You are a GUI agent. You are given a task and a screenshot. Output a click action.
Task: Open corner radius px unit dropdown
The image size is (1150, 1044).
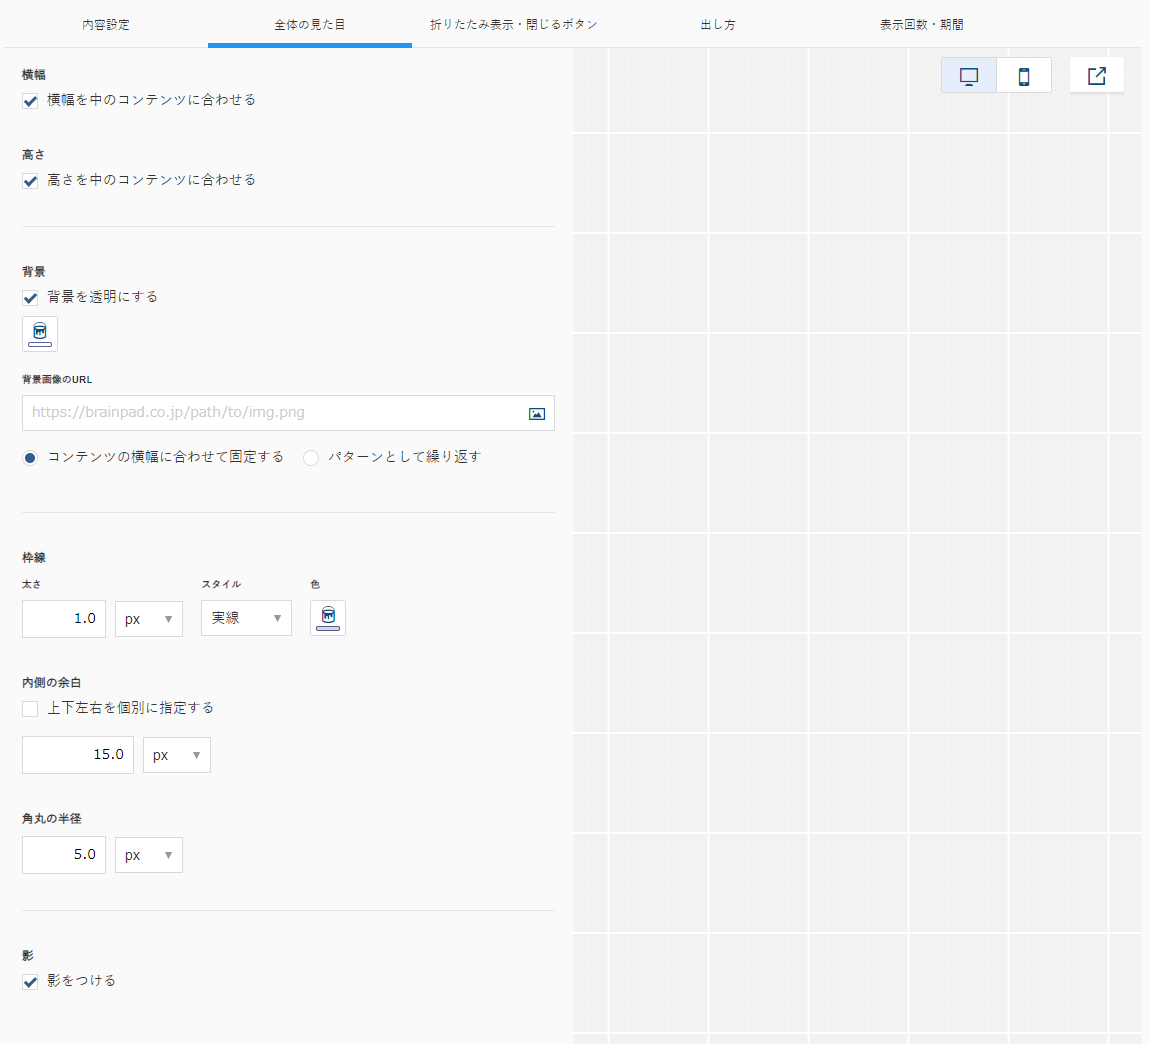149,855
